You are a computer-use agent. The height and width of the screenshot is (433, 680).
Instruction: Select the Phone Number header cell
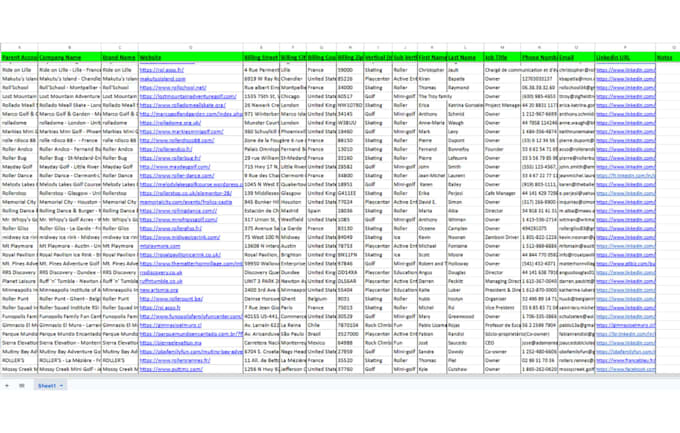539,57
